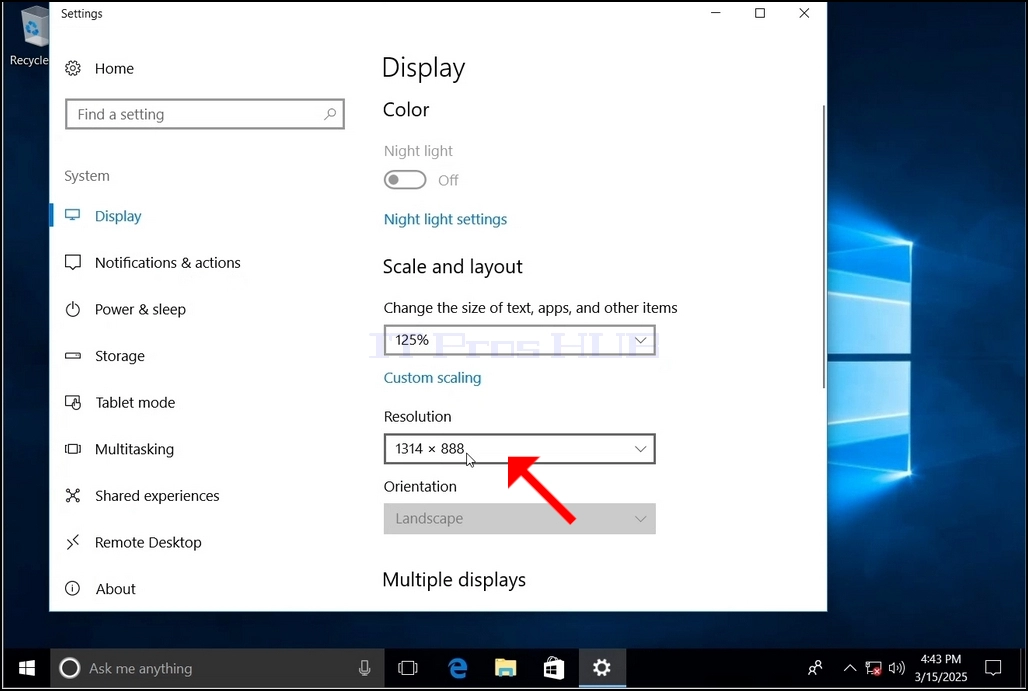
Task: Click the Settings window vertical scrollbar
Action: click(823, 246)
